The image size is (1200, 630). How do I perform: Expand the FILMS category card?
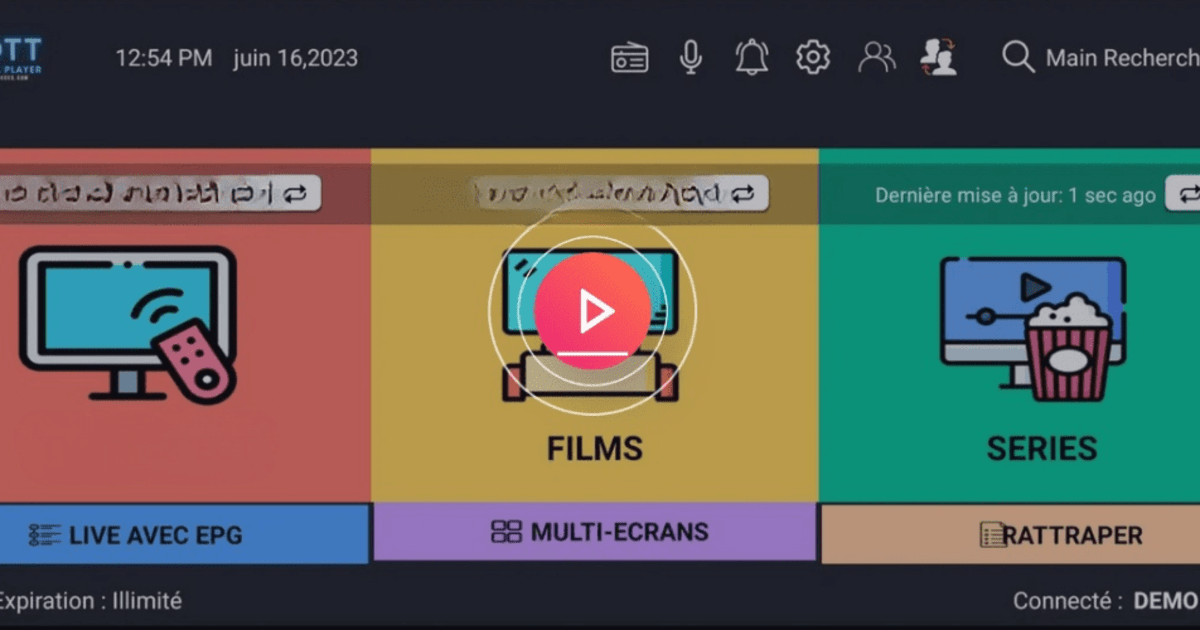[x=594, y=448]
